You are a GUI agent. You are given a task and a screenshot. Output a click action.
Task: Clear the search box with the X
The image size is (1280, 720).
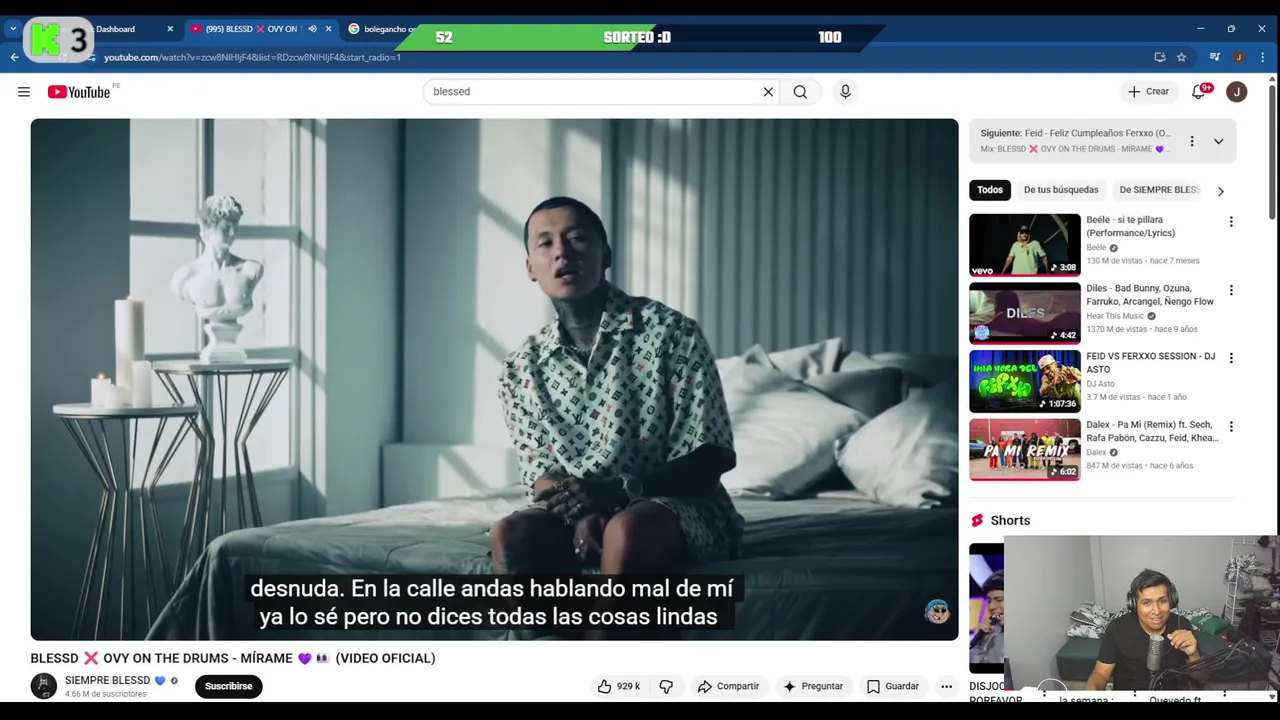(x=768, y=92)
